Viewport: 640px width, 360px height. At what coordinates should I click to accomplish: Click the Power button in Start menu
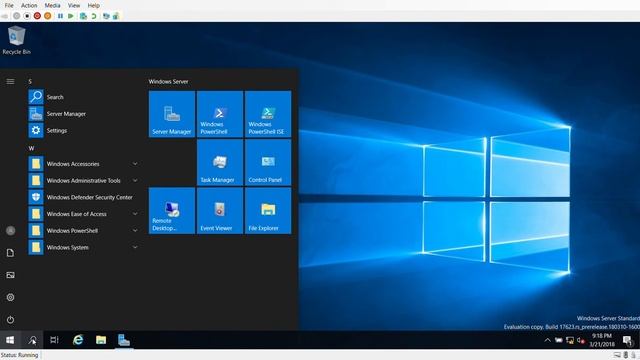11,320
